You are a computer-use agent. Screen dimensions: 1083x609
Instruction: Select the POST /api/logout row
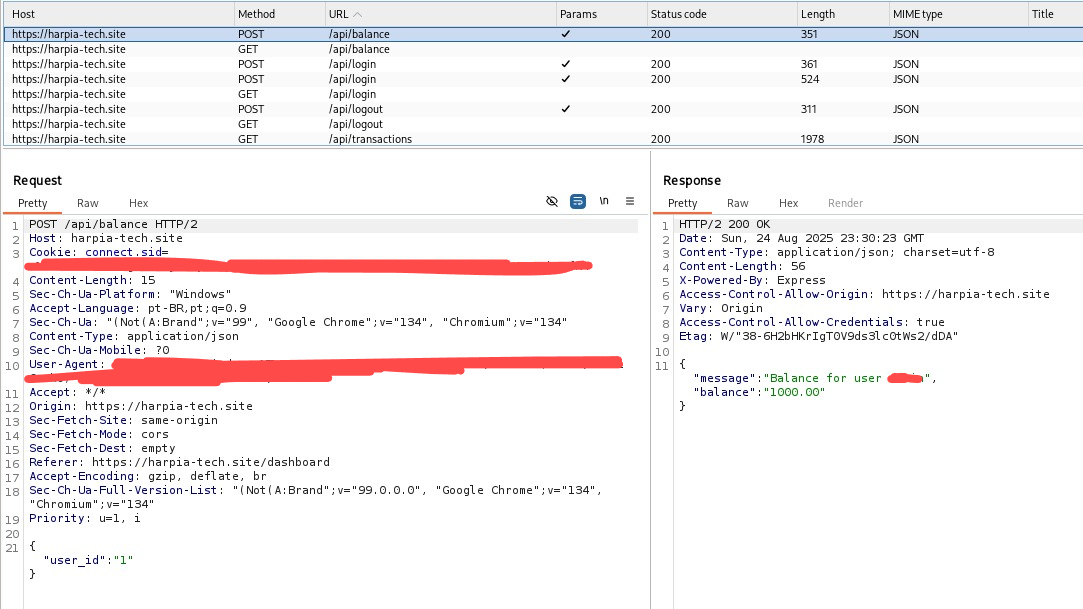pyautogui.click(x=543, y=109)
